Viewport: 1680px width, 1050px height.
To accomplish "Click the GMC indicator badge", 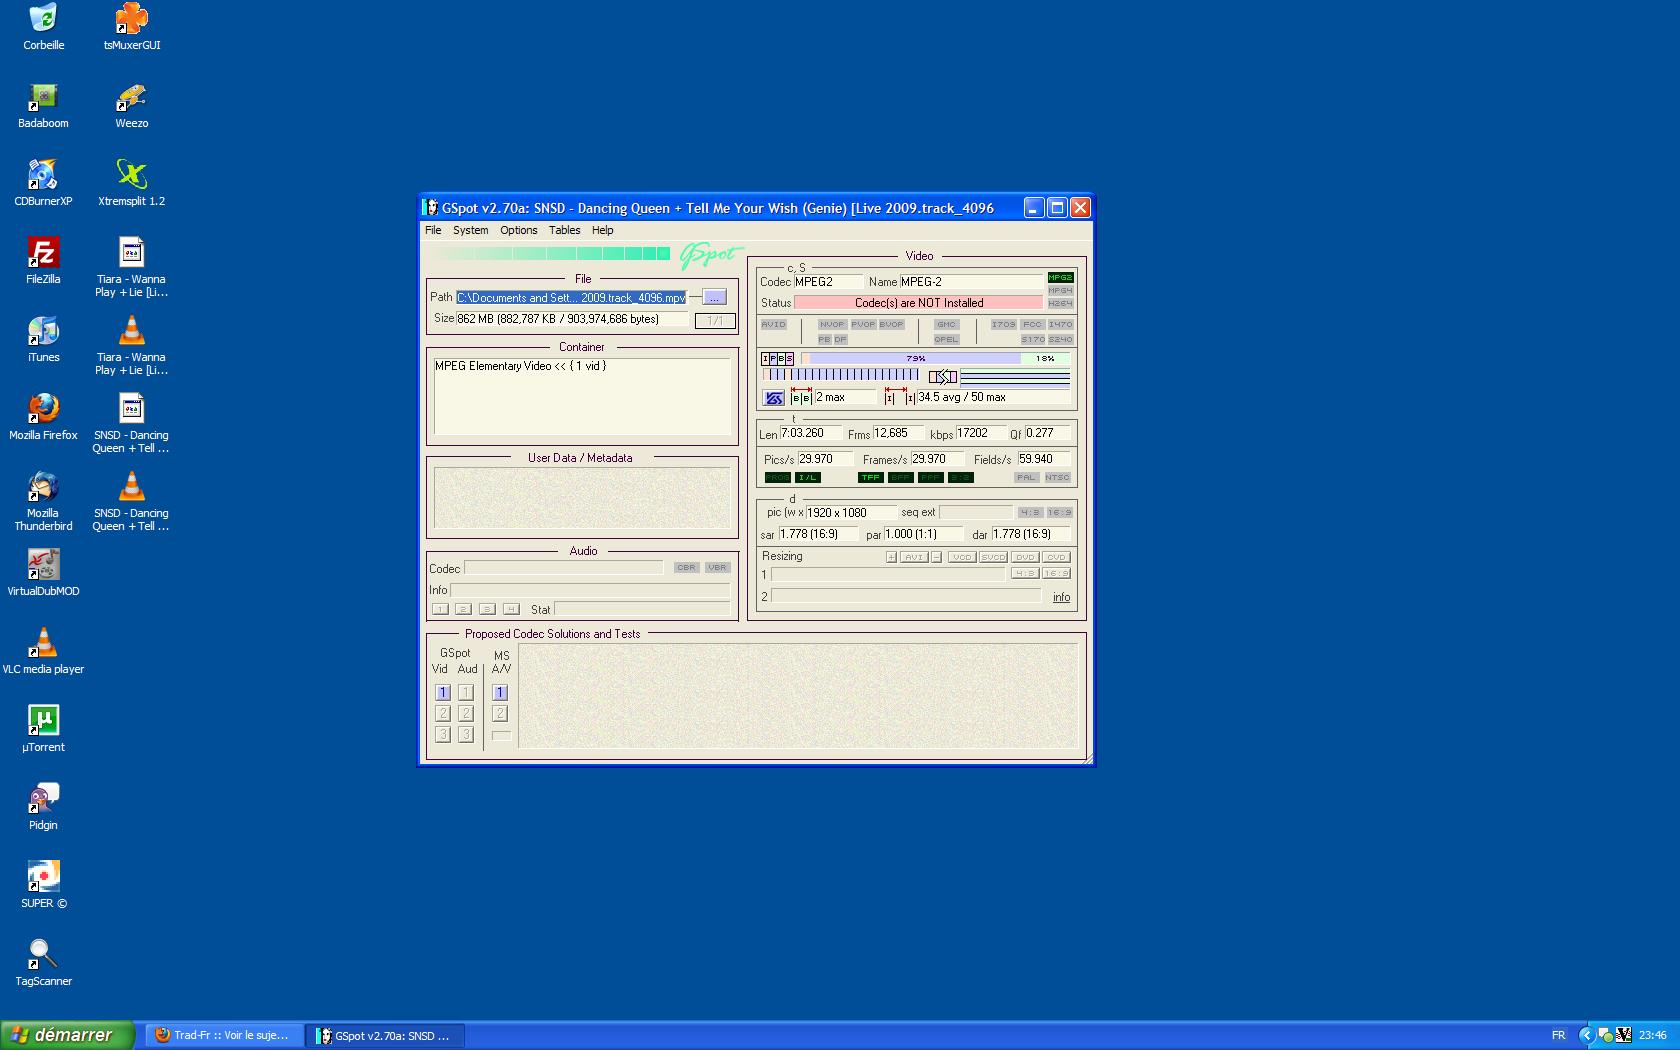I will pyautogui.click(x=946, y=324).
